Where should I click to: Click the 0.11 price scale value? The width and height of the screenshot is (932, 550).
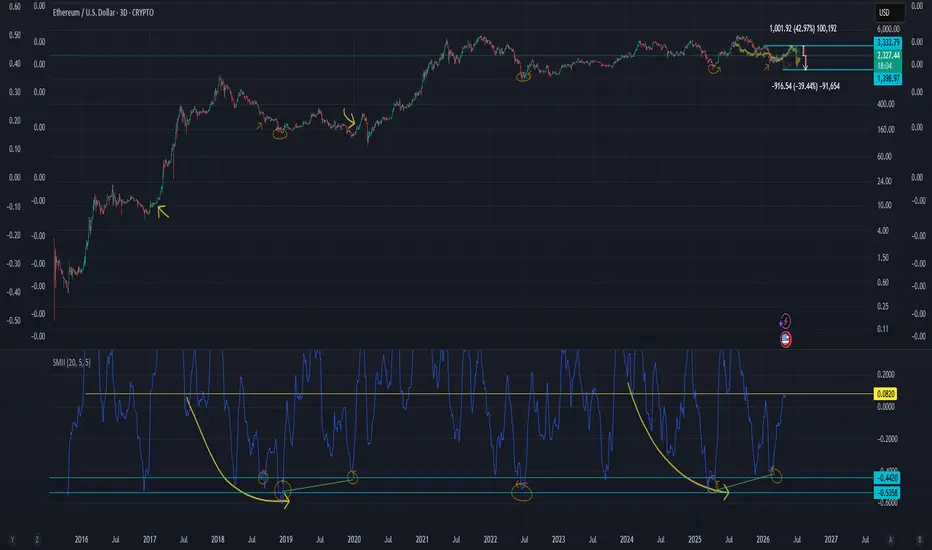pos(883,329)
